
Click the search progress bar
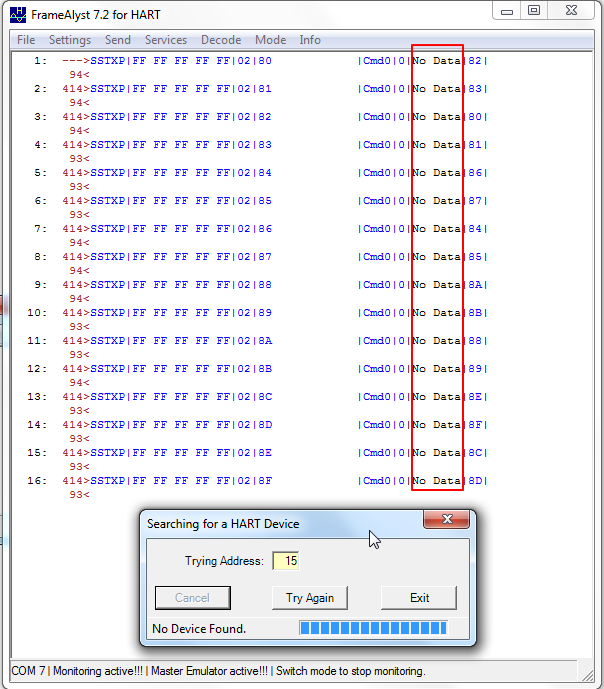[373, 628]
